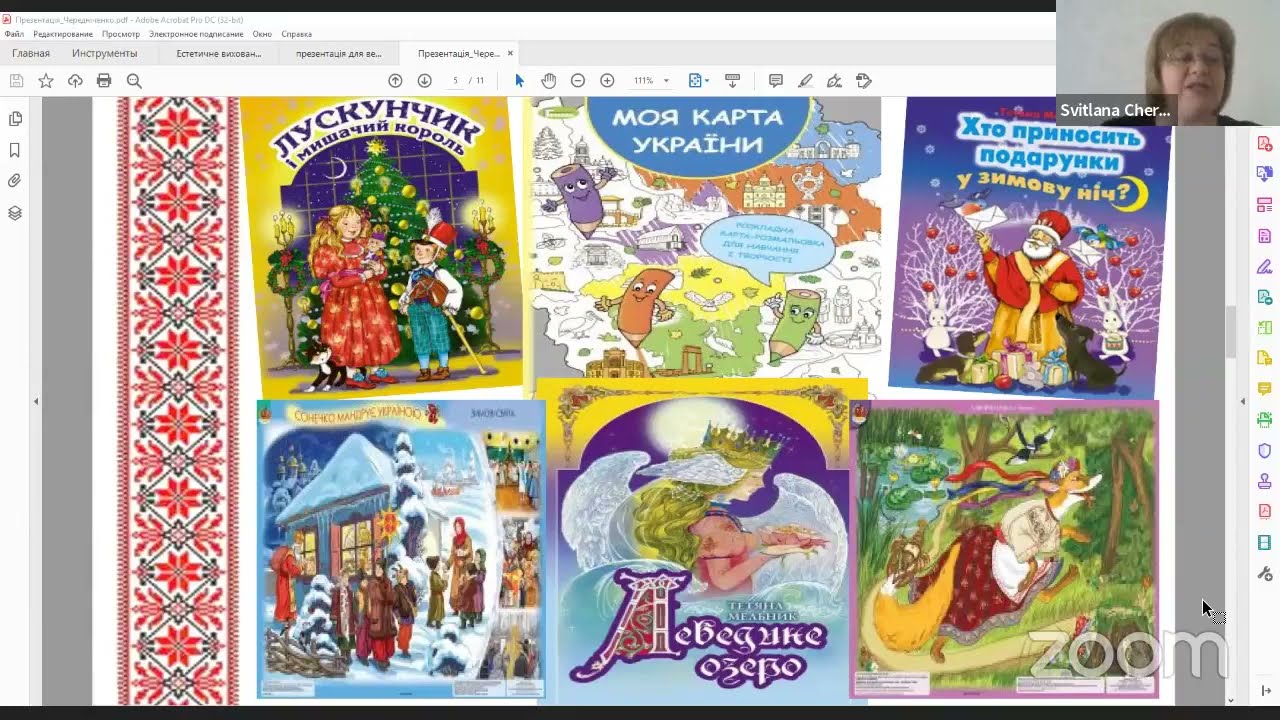Open the Fill and Sign pen tool
The height and width of the screenshot is (720, 1280).
point(834,81)
